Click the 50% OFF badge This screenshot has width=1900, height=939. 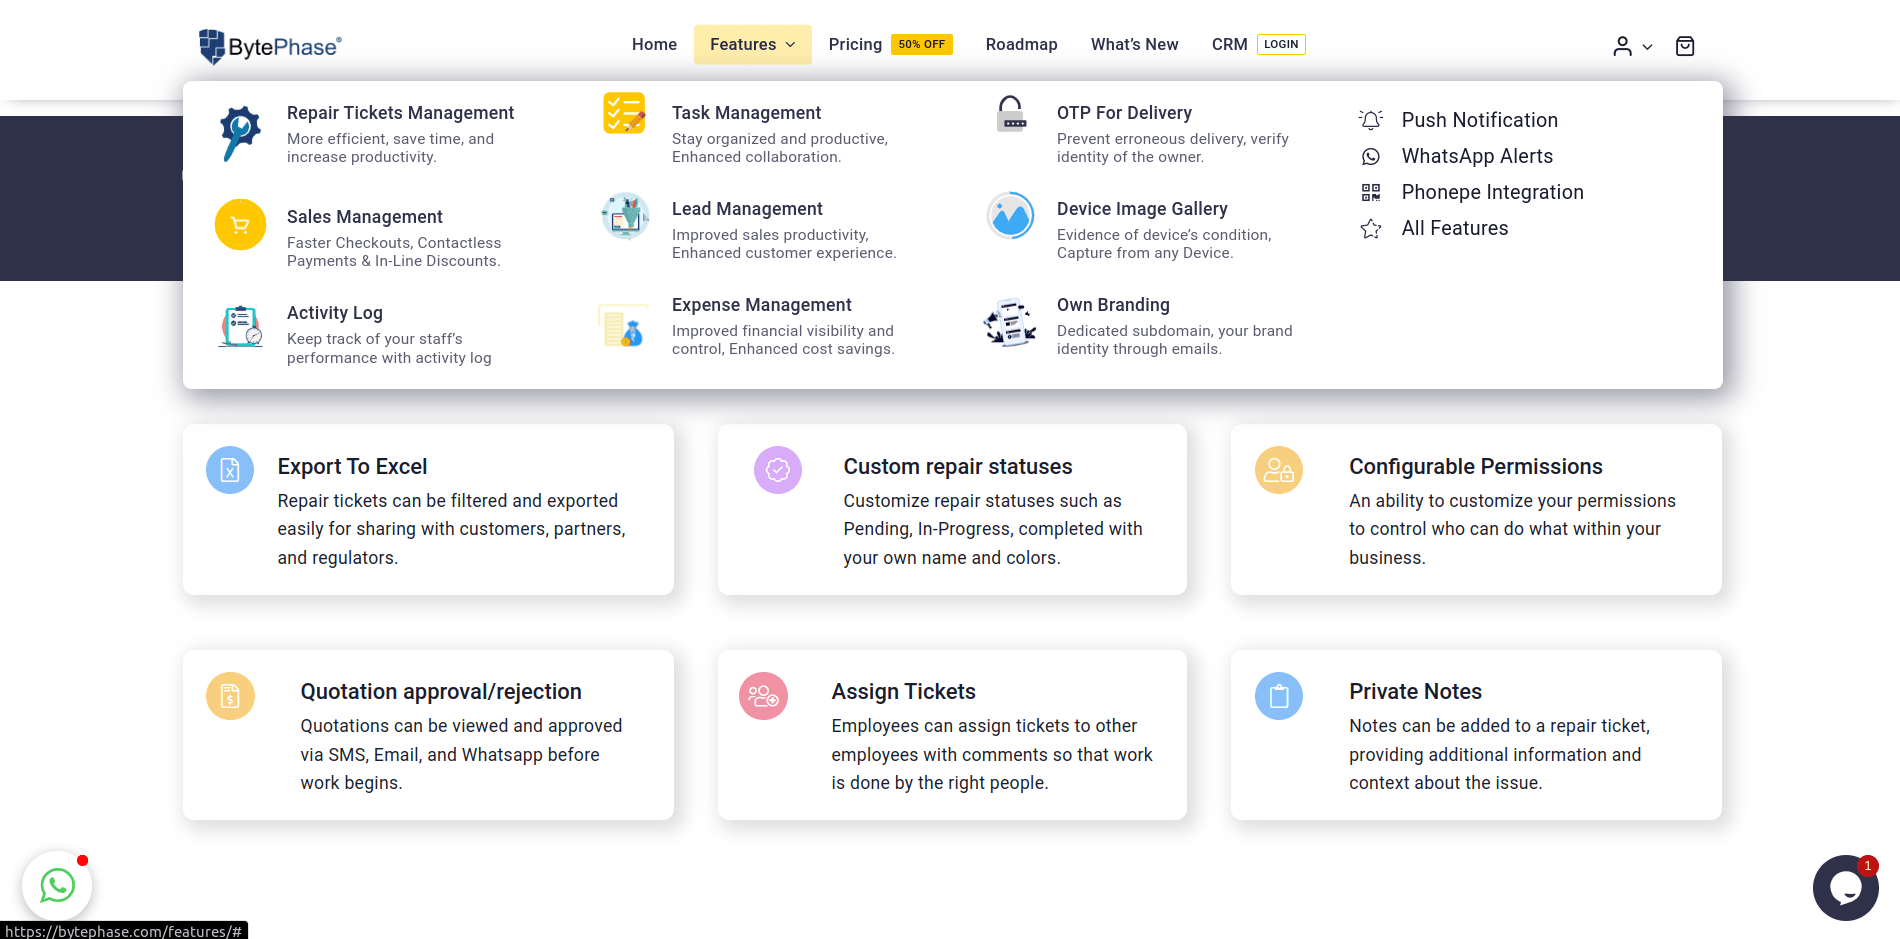point(921,44)
